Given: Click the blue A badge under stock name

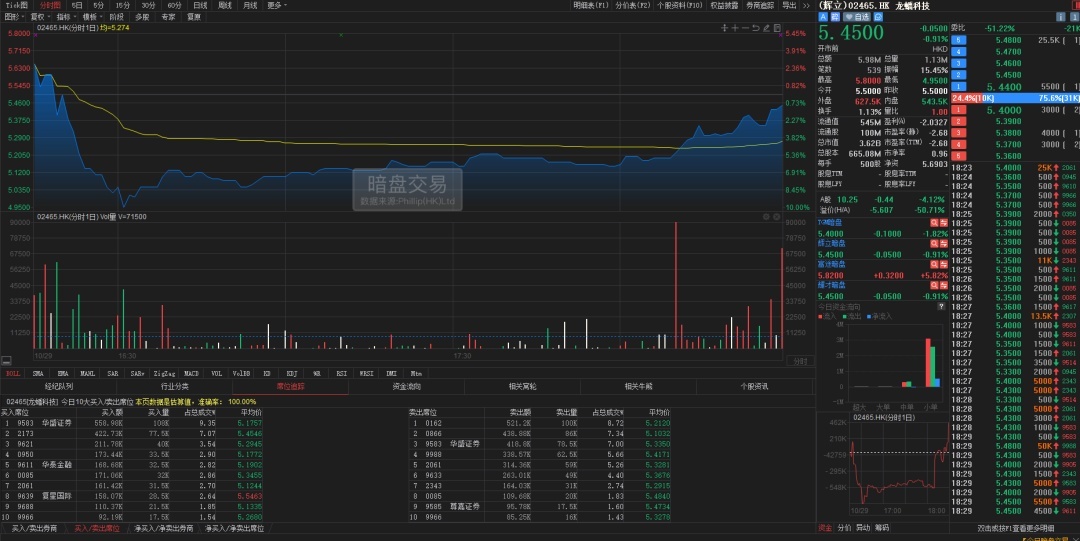Looking at the screenshot, I should tap(823, 17).
